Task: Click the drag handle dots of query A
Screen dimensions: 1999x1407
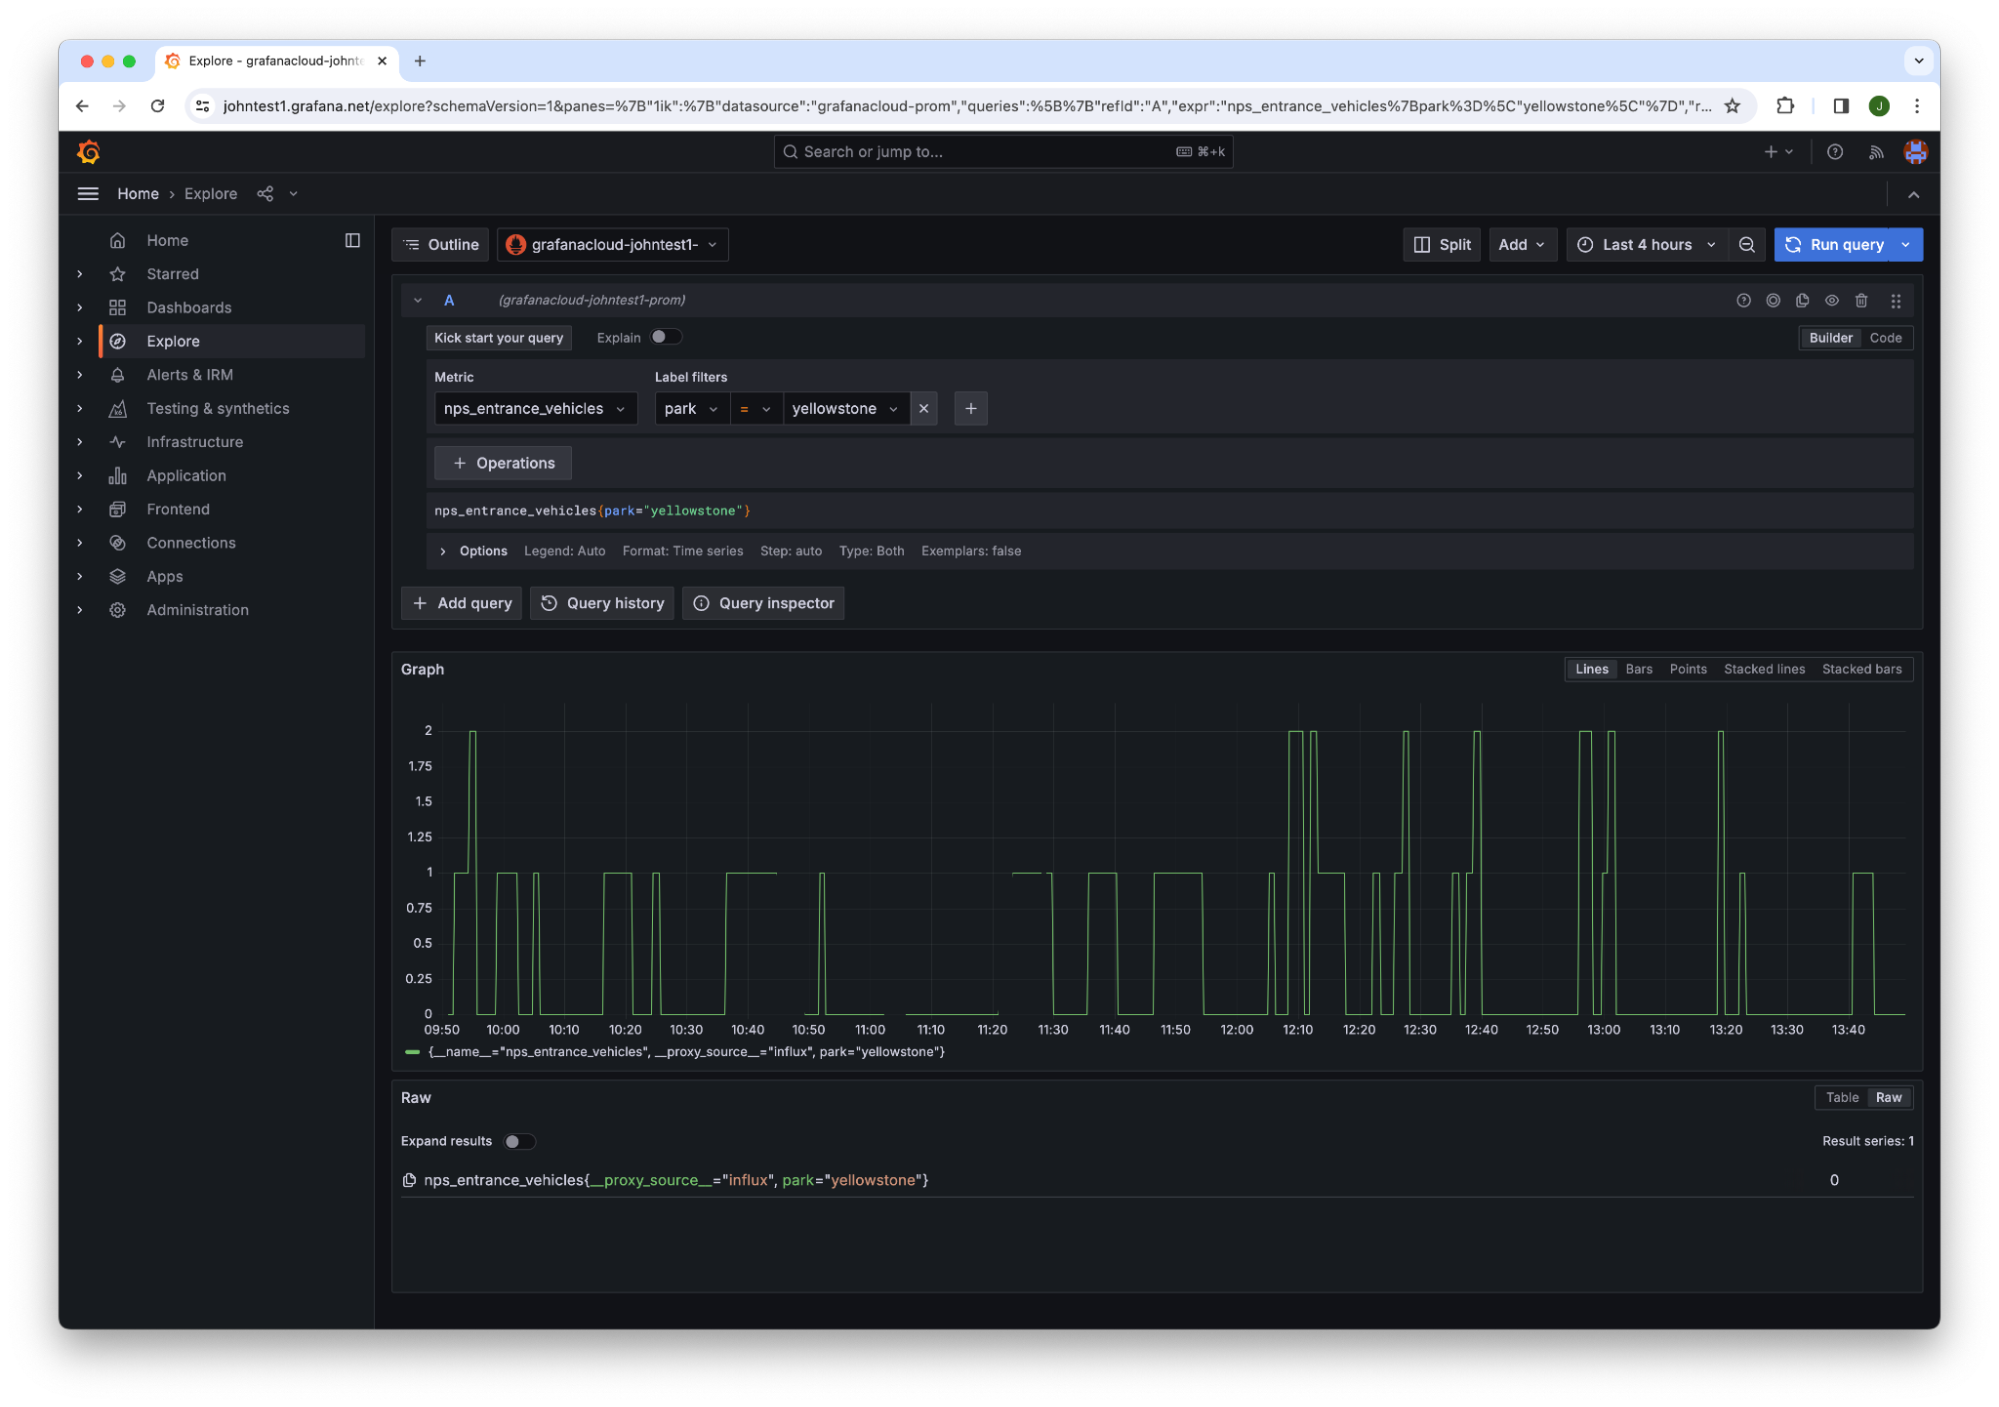Action: pos(1896,301)
